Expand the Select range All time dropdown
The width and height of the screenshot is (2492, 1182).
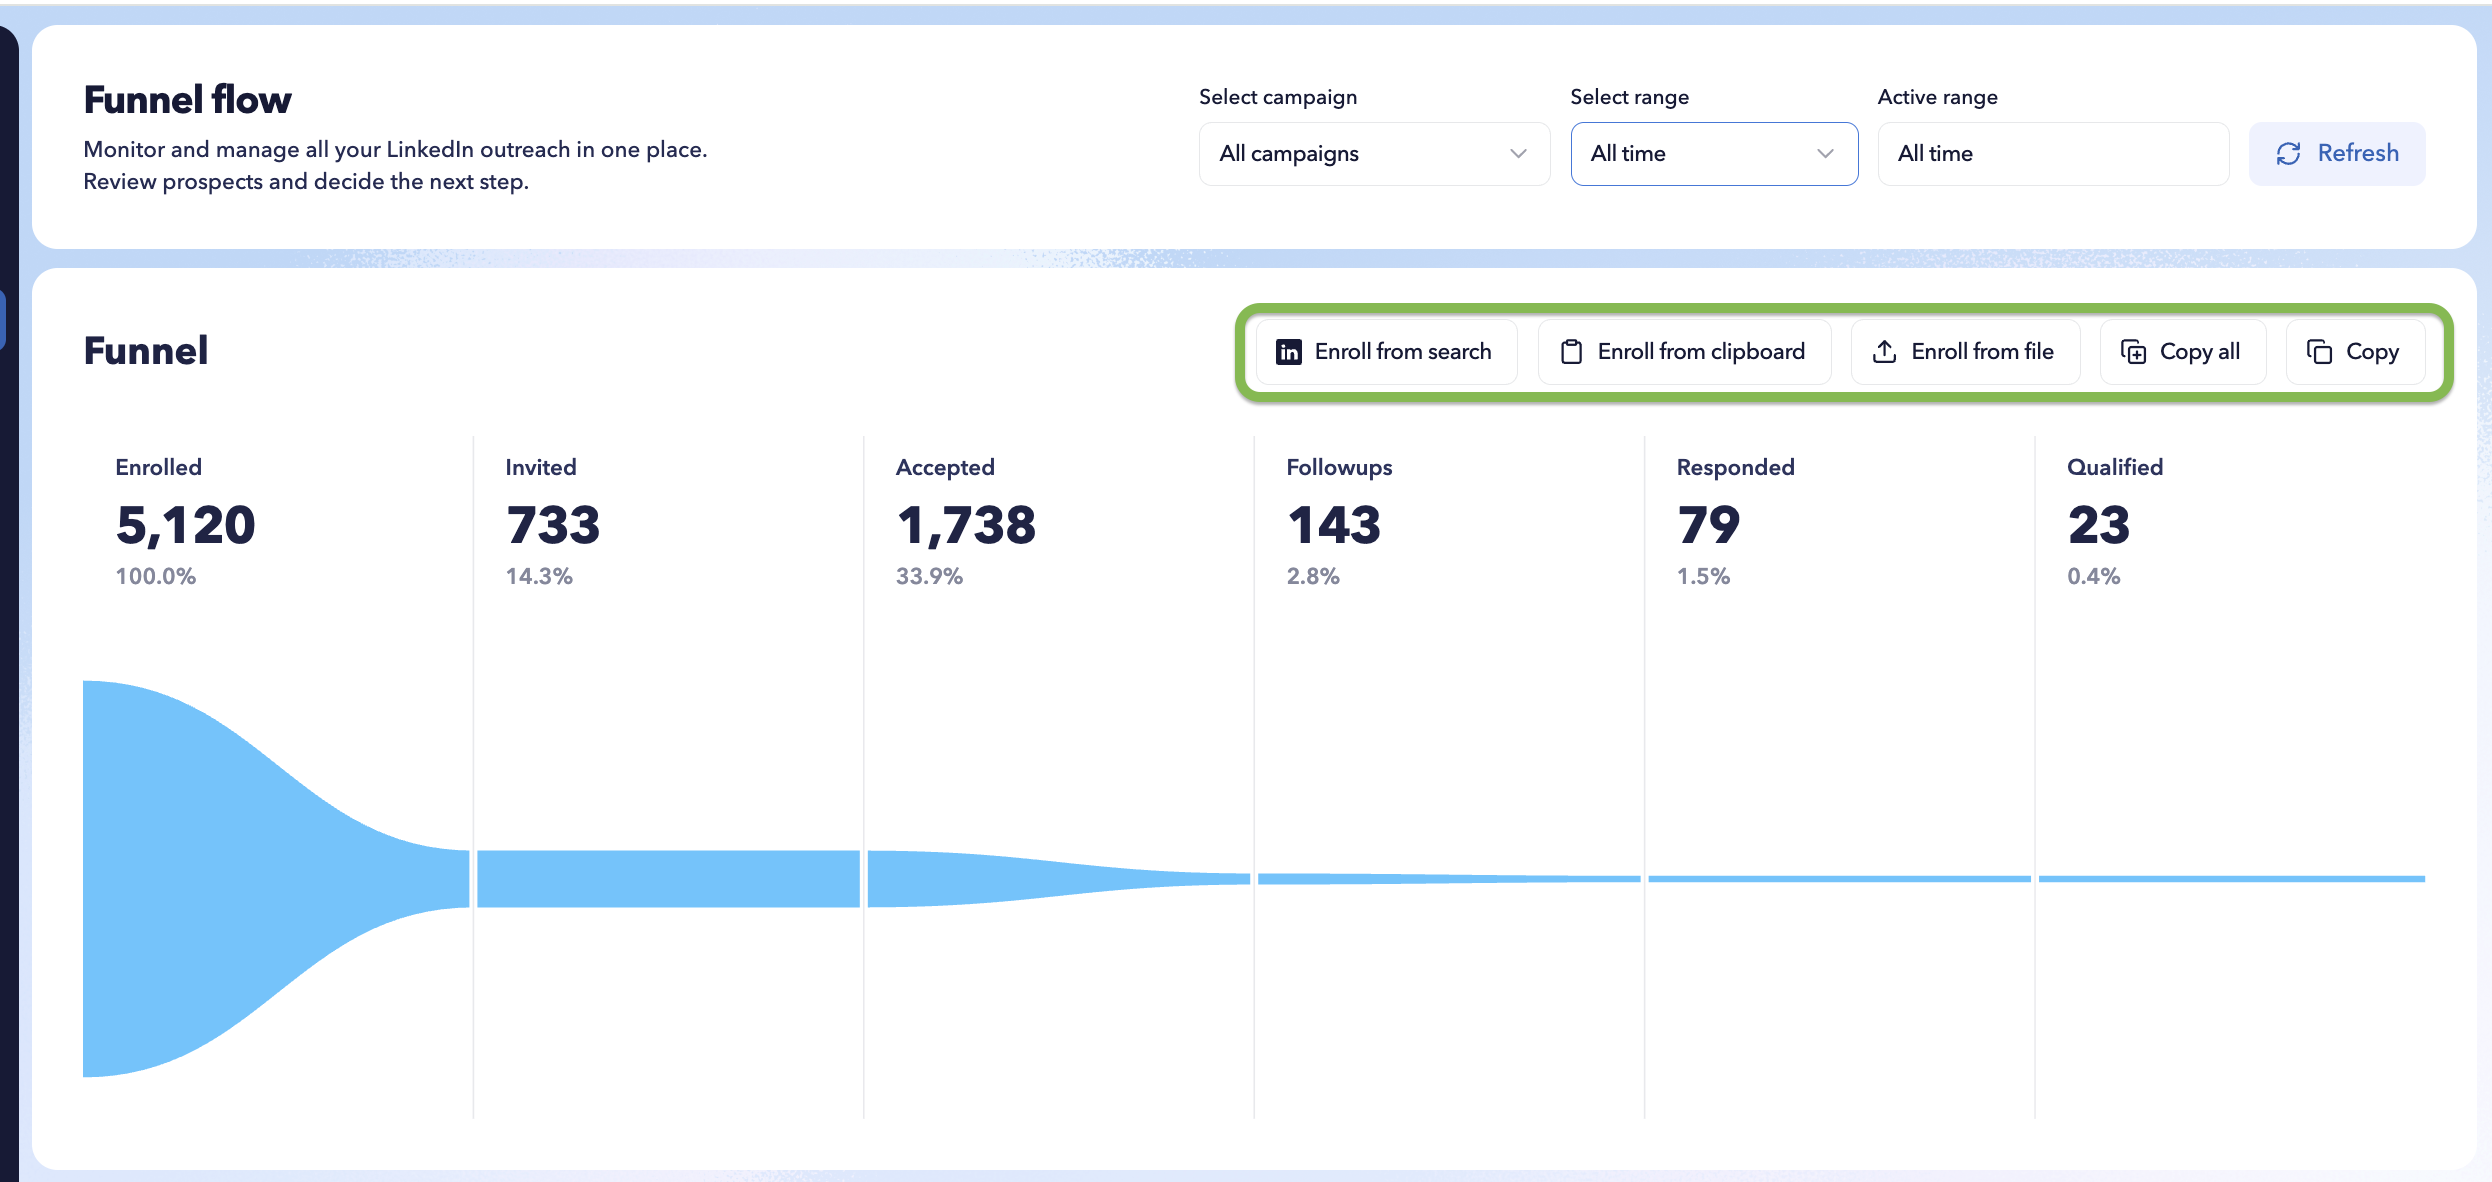(1714, 154)
